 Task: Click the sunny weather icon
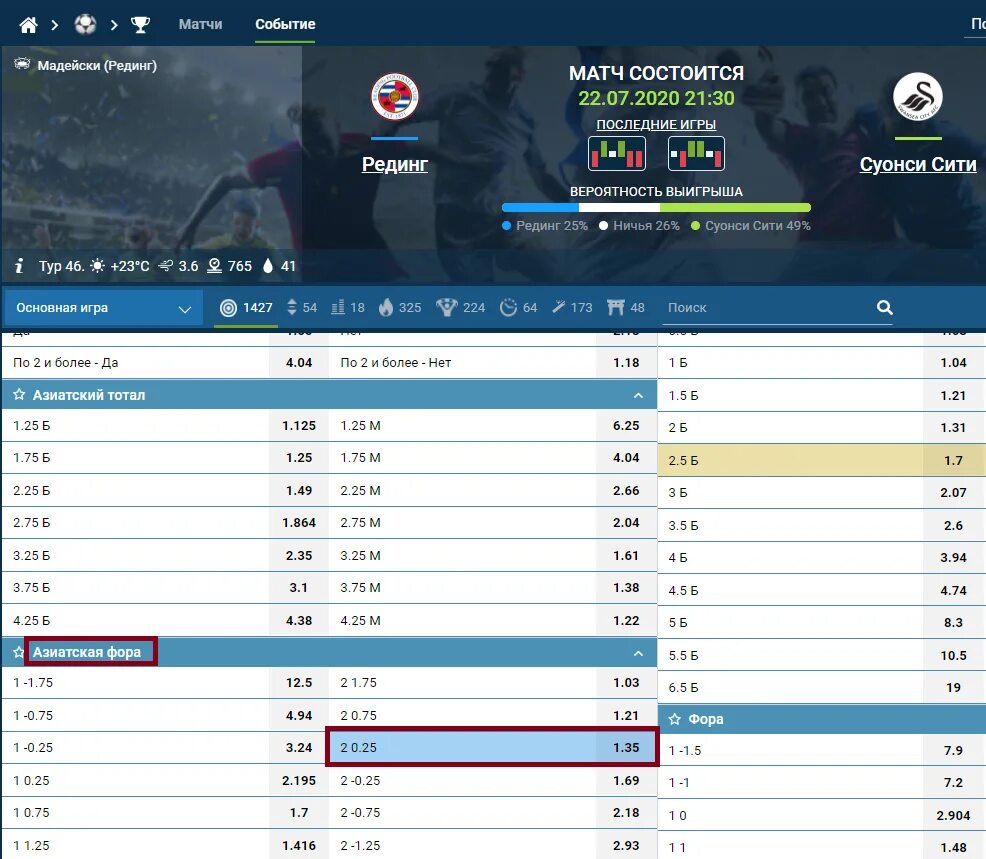(x=97, y=266)
